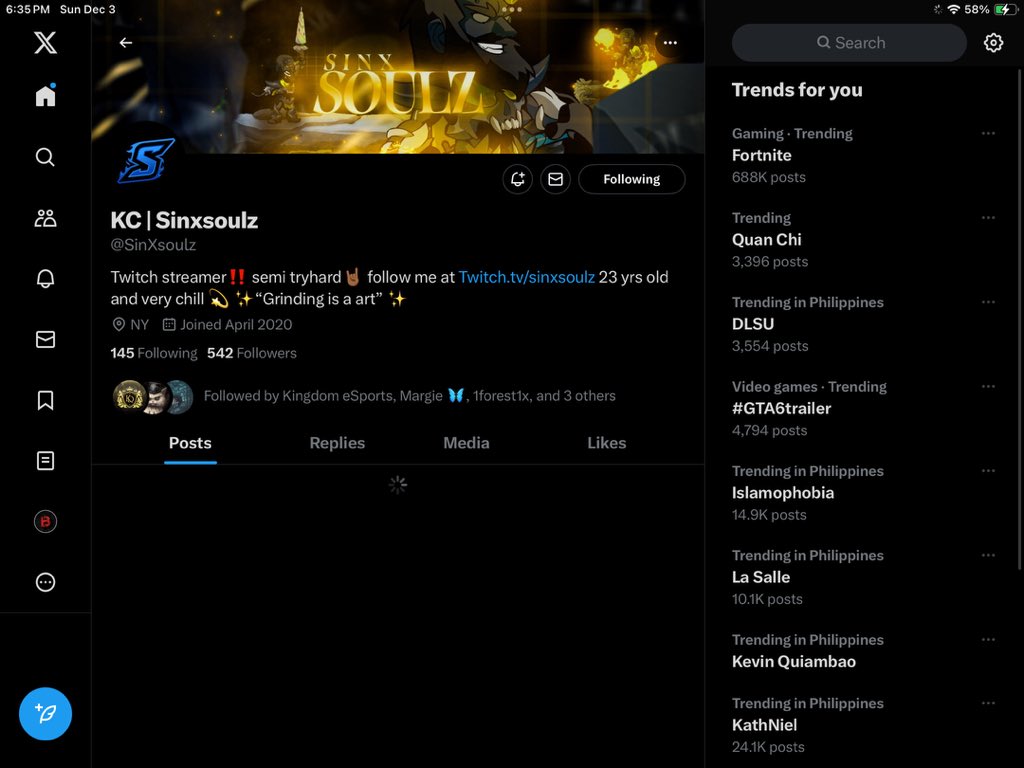Open more options for Quan Chi trend
Image resolution: width=1024 pixels, height=768 pixels.
pyautogui.click(x=988, y=217)
